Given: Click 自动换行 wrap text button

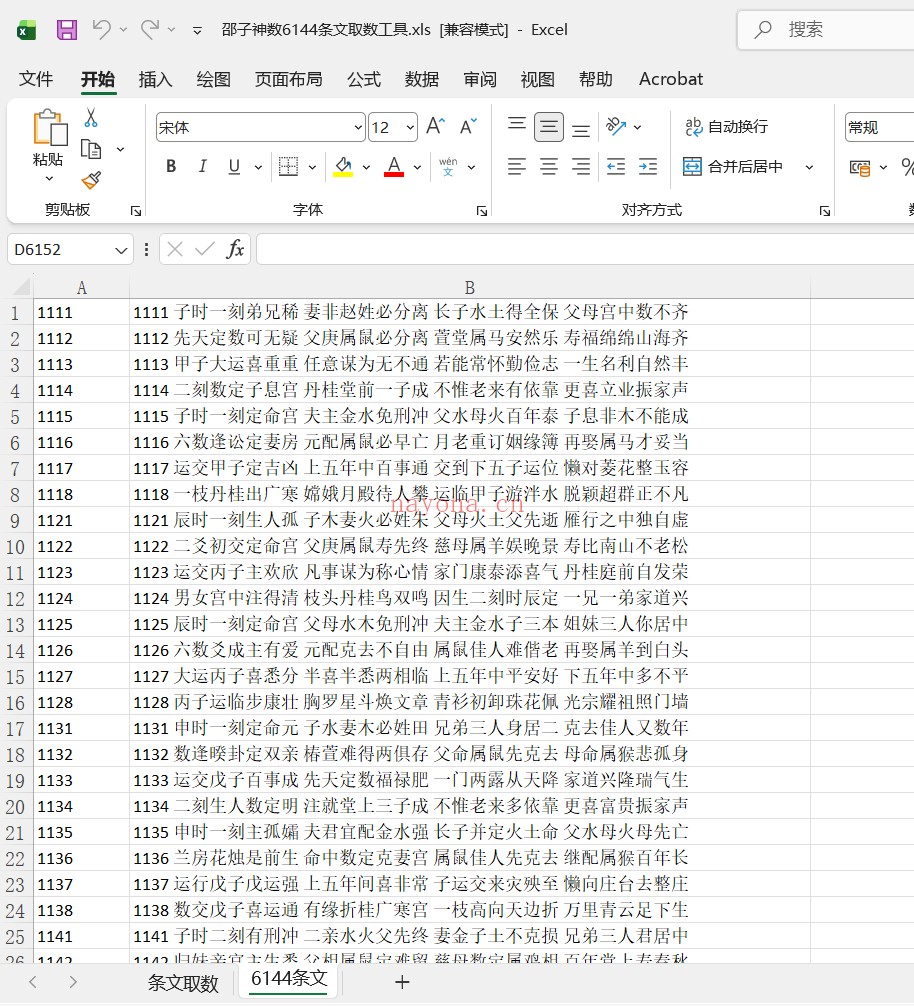Looking at the screenshot, I should tap(726, 126).
